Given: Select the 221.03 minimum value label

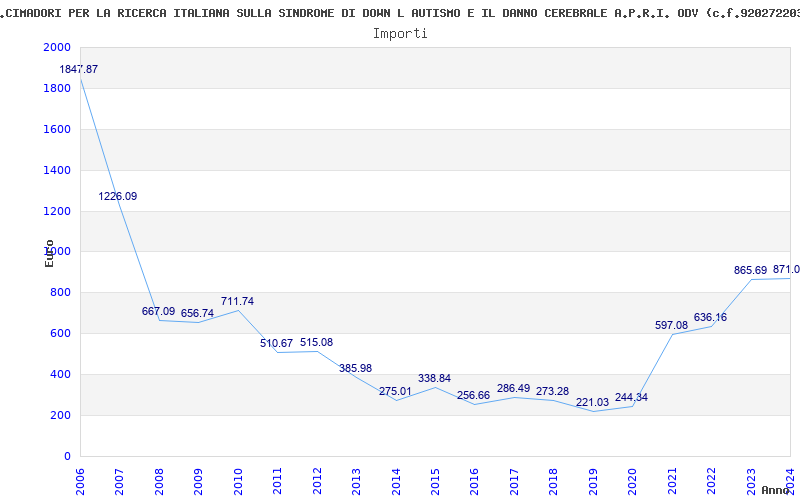Looking at the screenshot, I should pos(592,403).
